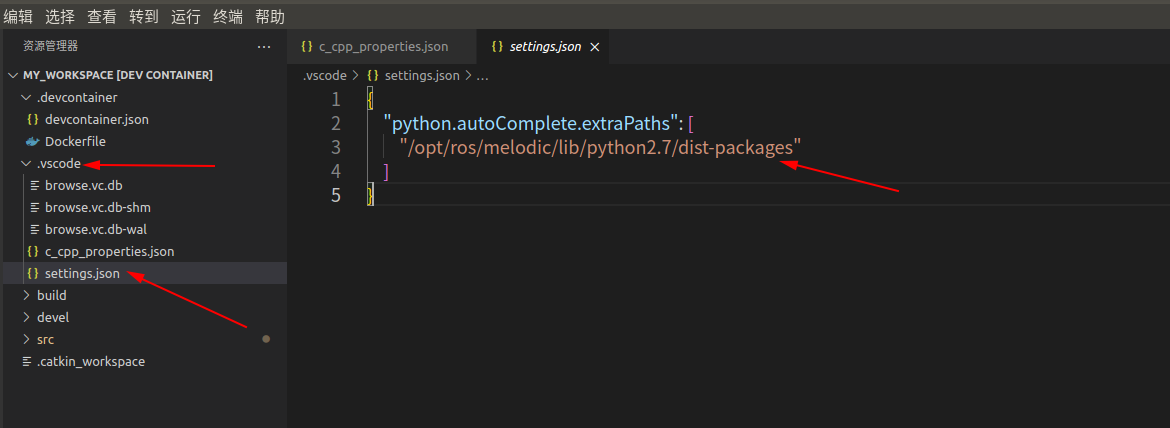Open the 帮助 menu
The width and height of the screenshot is (1170, 428).
point(269,16)
